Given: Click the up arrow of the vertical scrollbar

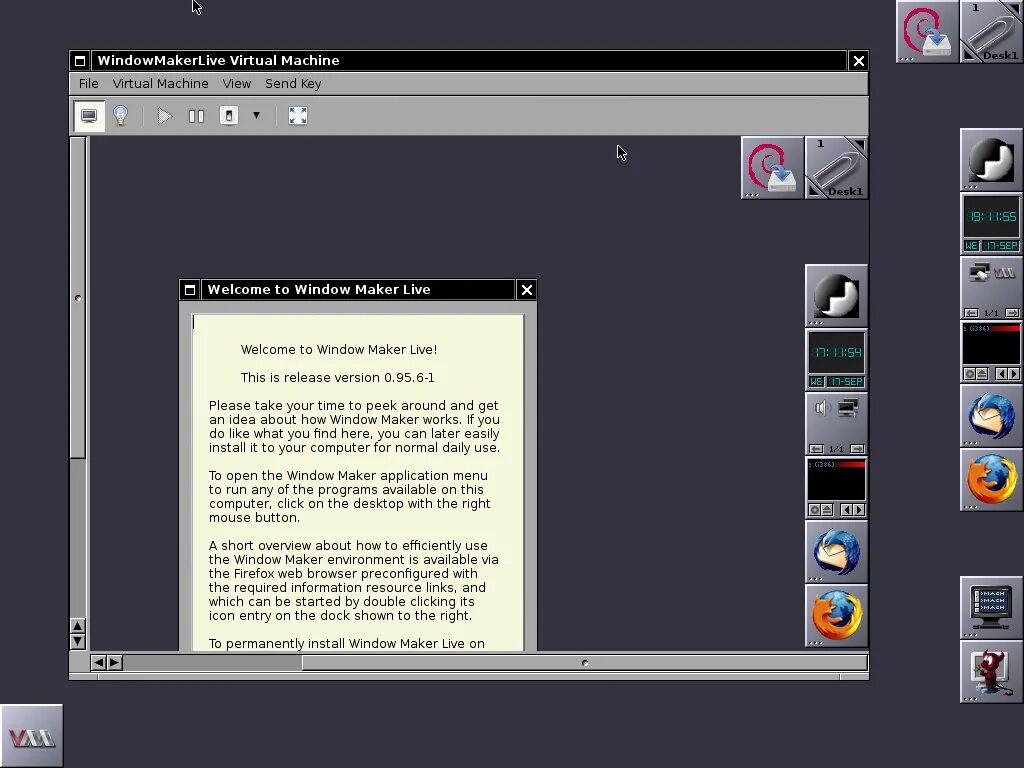Looking at the screenshot, I should click(78, 626).
